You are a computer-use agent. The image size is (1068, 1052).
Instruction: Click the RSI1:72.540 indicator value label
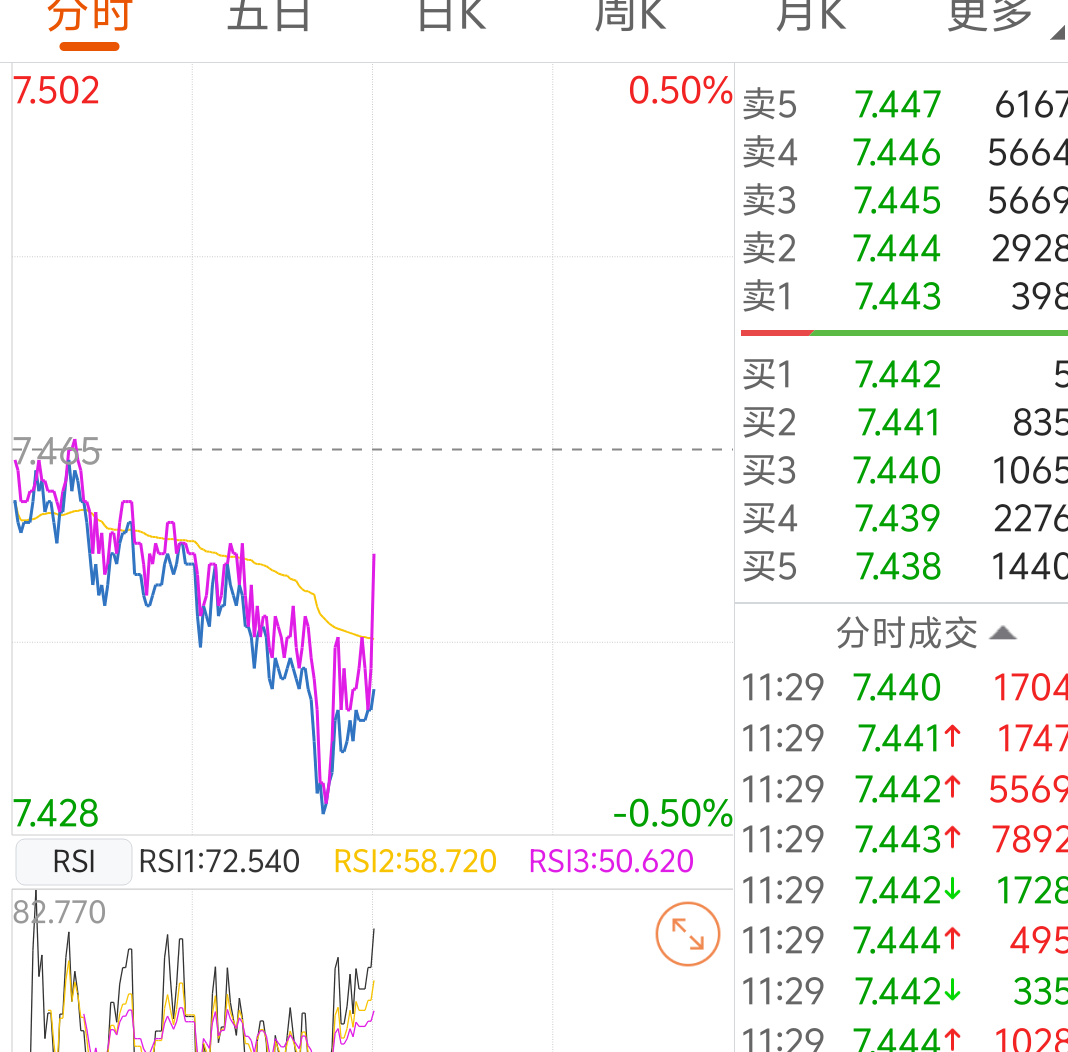pyautogui.click(x=219, y=861)
